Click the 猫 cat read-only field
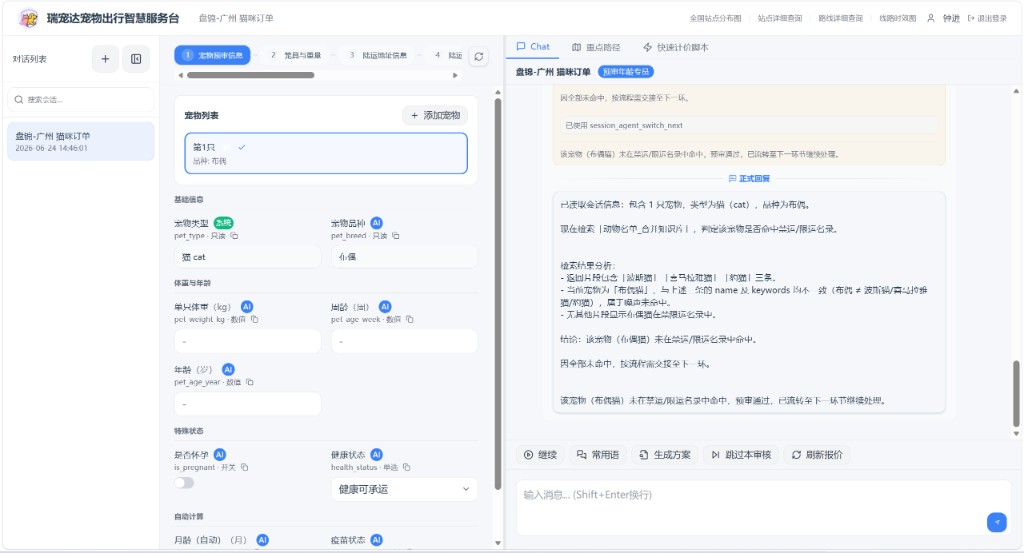1024x553 pixels. click(x=248, y=257)
